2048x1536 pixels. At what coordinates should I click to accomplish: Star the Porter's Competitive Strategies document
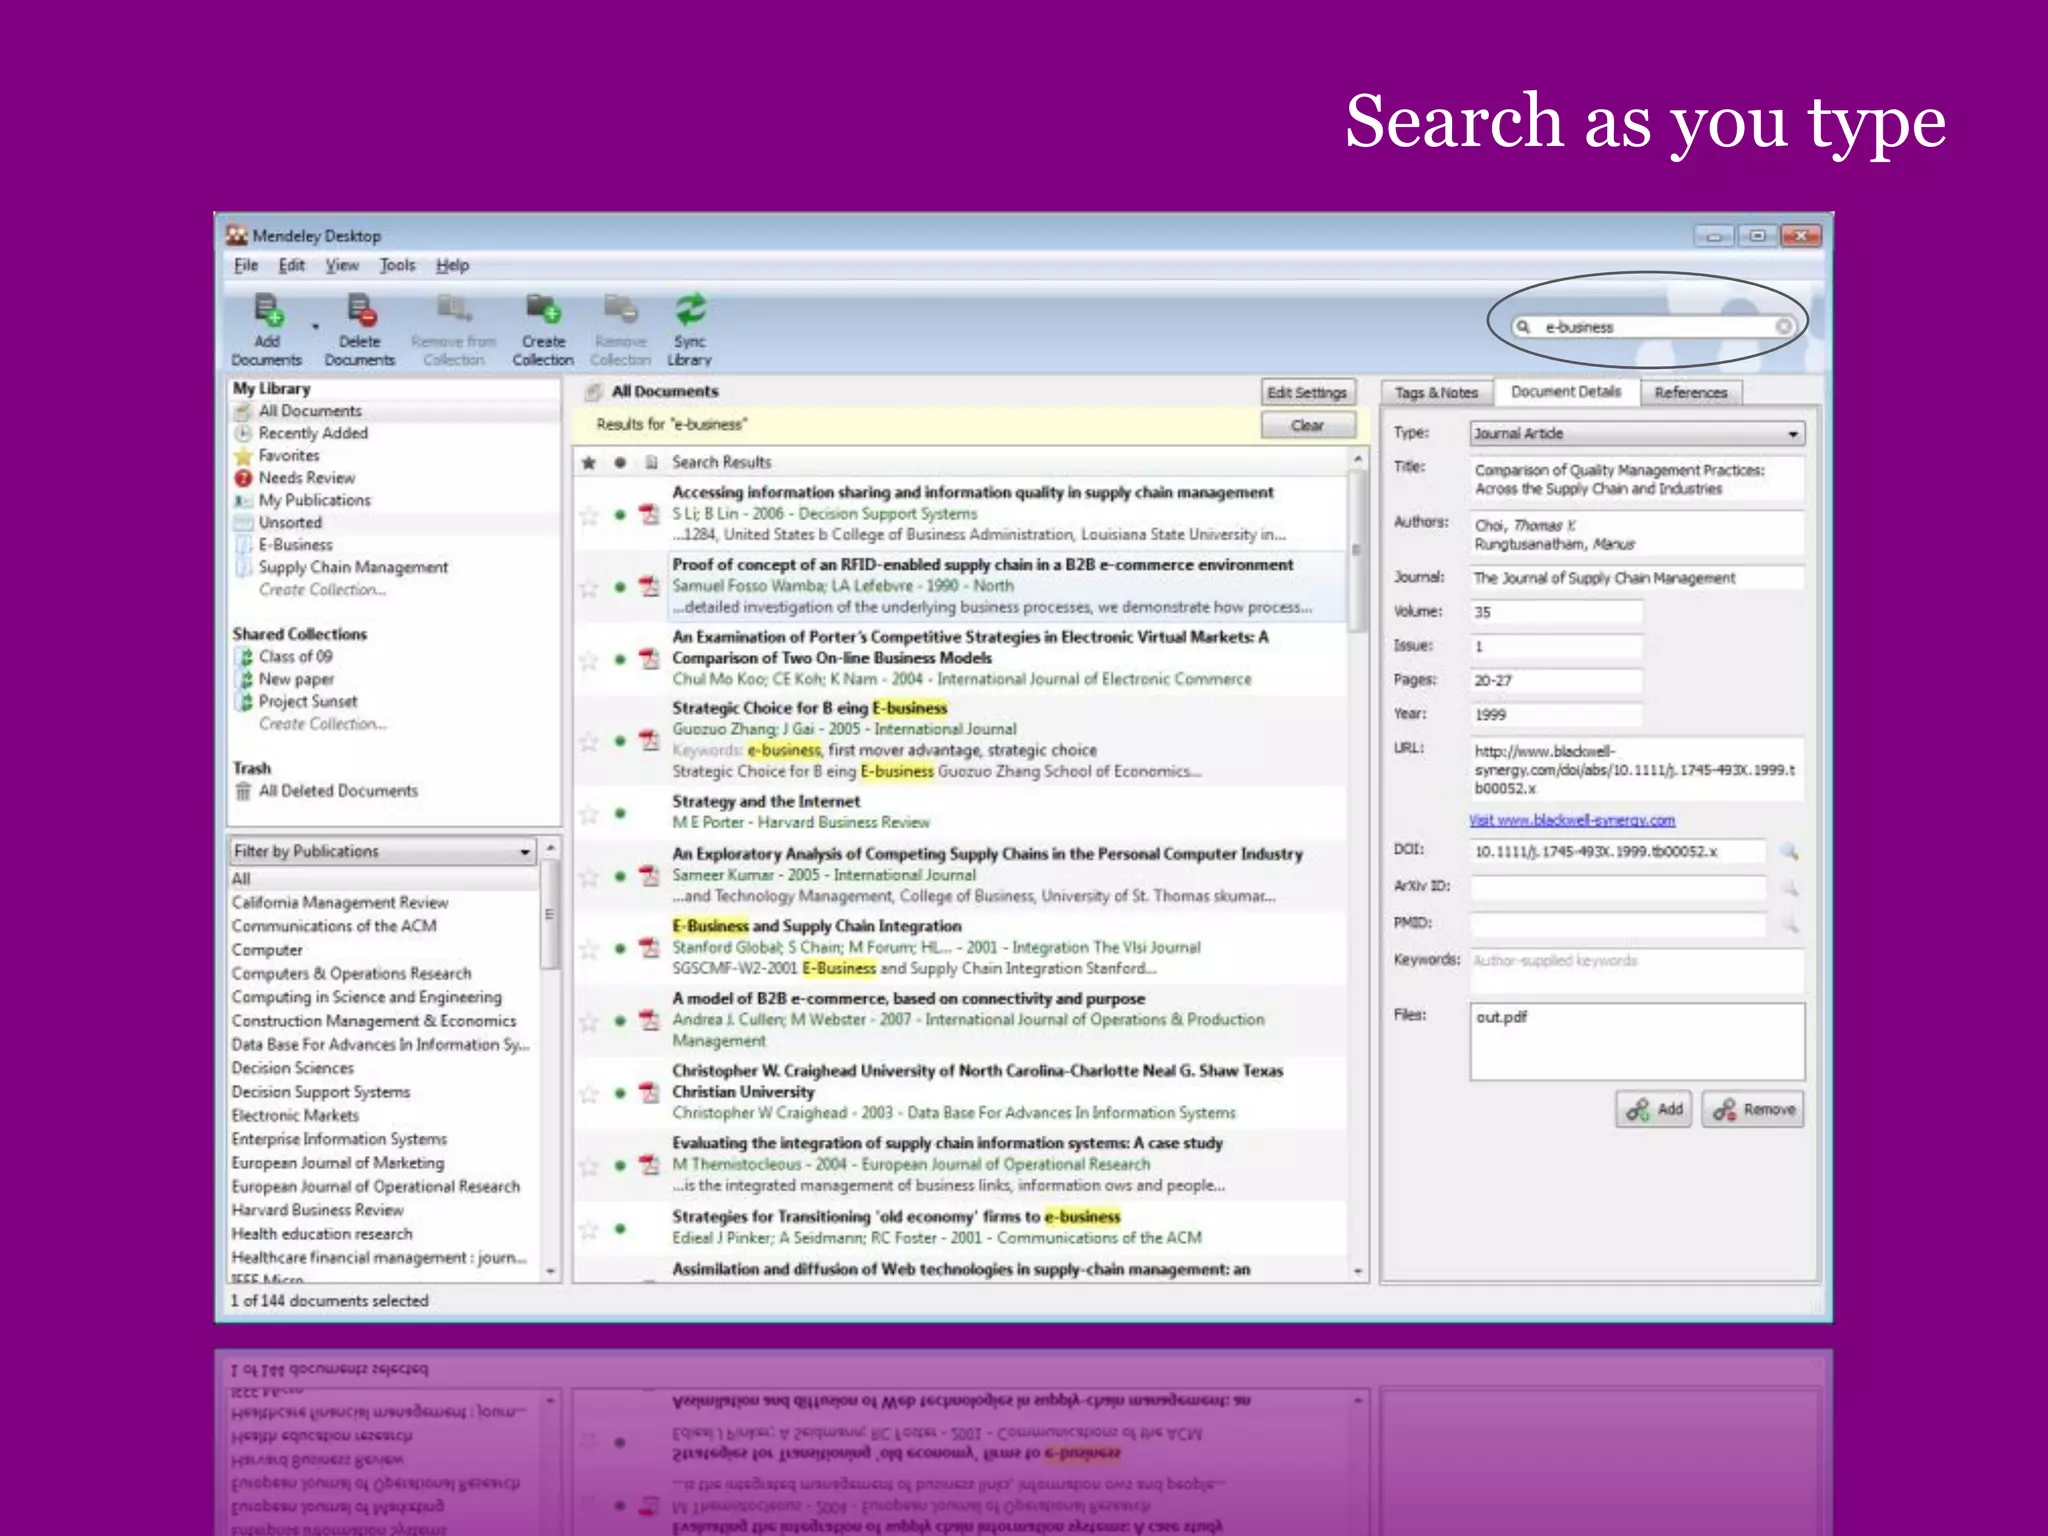point(589,660)
